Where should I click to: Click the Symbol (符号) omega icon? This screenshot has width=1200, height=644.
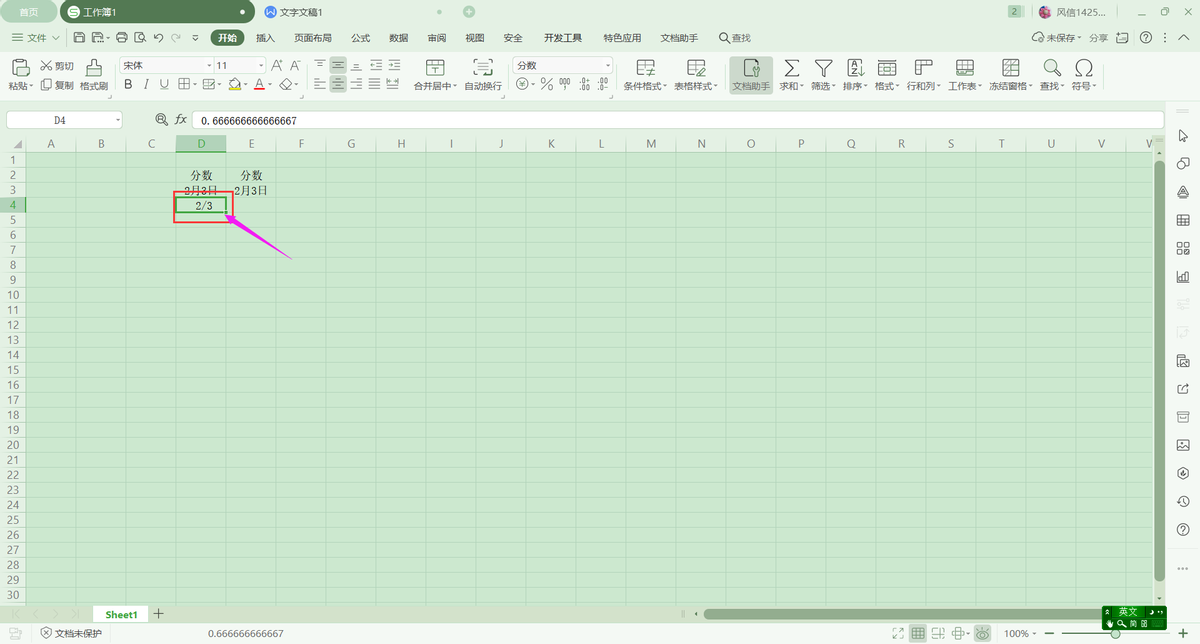click(x=1083, y=68)
